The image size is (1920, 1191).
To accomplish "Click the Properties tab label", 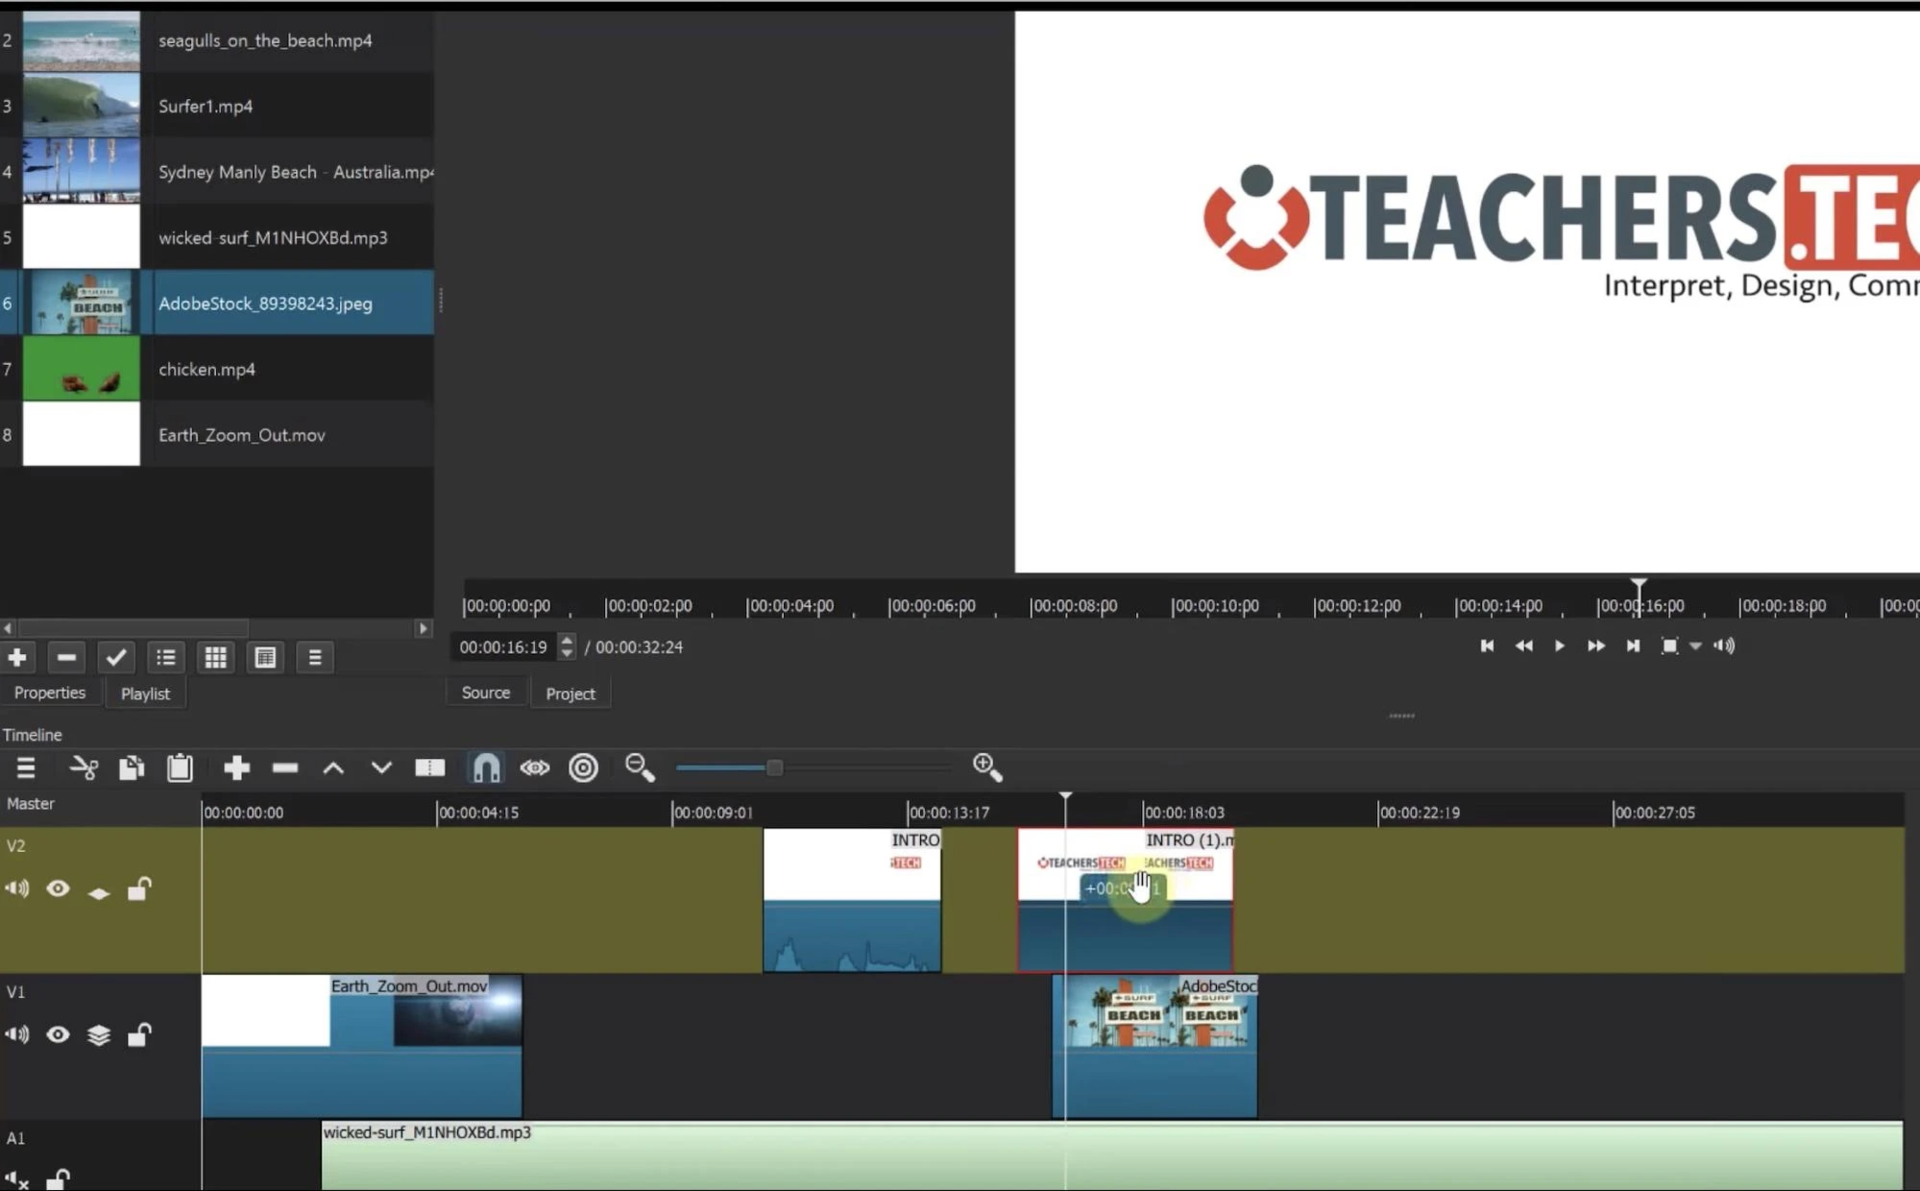I will 49,693.
